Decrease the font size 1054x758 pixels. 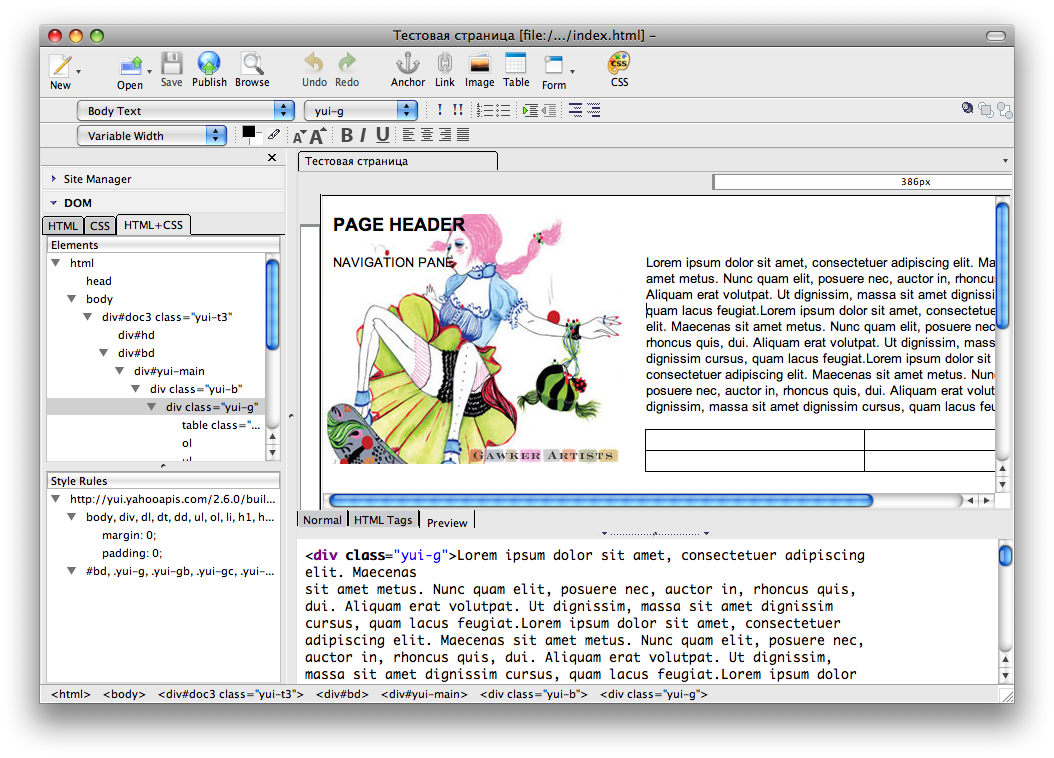pos(299,136)
